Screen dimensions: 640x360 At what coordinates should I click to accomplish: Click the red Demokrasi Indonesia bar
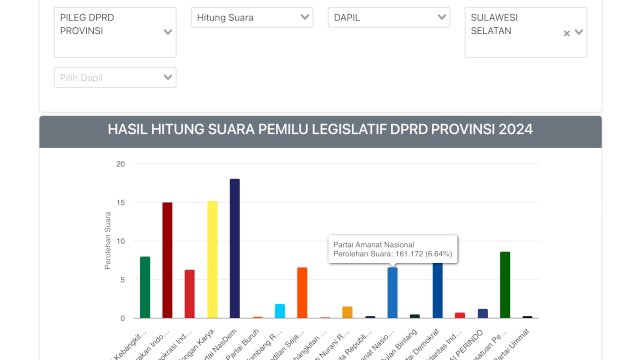190,294
